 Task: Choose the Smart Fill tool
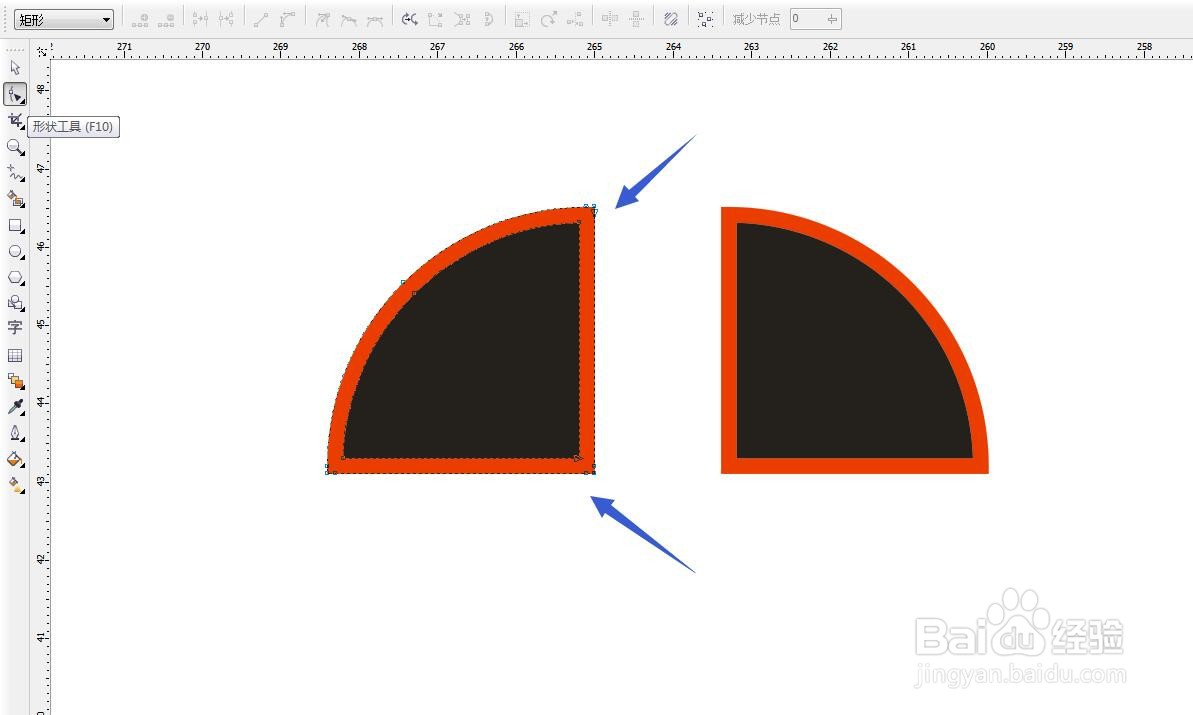click(15, 199)
